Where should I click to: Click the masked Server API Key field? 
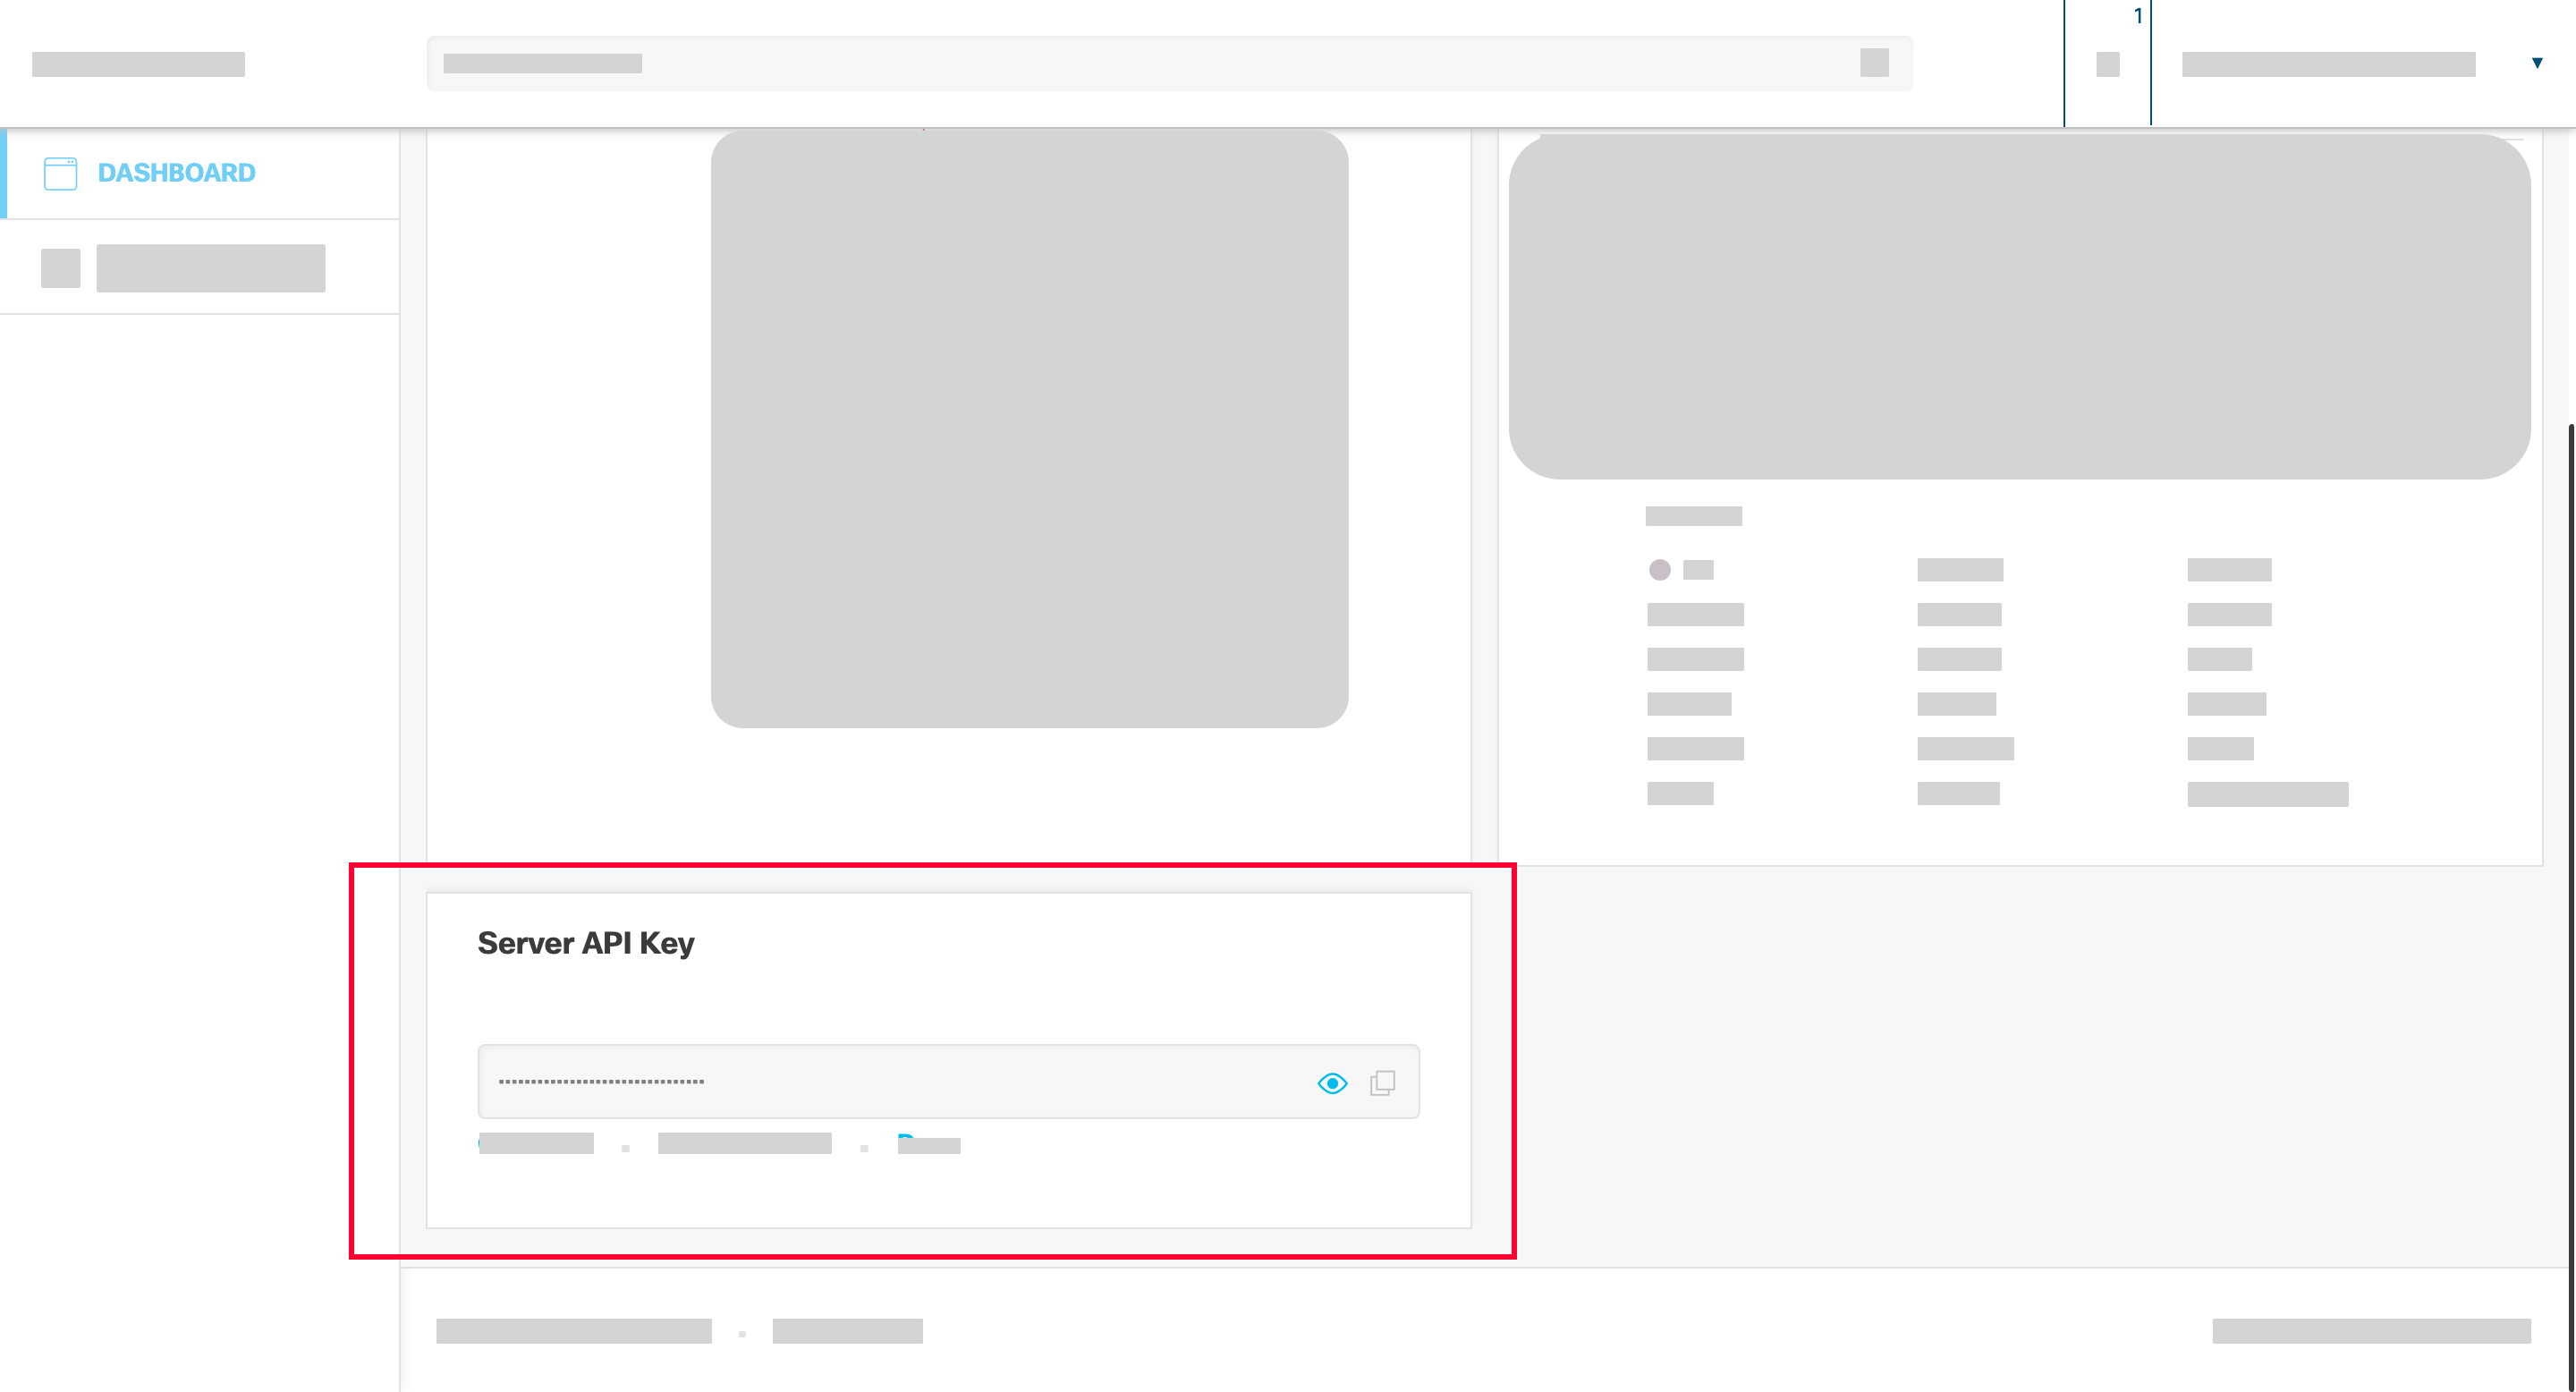coord(948,1082)
